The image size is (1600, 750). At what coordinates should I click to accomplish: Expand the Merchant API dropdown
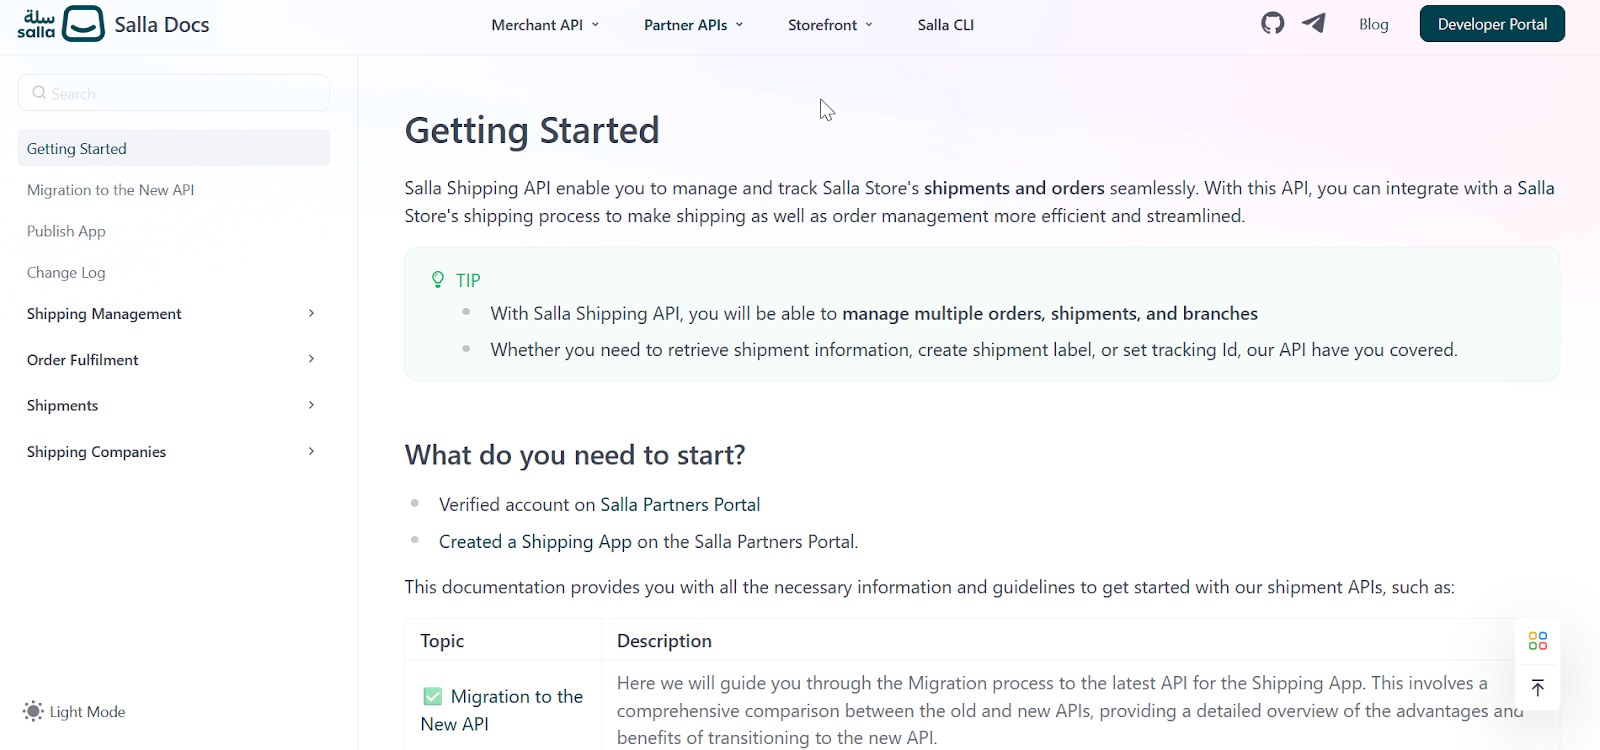[x=545, y=25]
